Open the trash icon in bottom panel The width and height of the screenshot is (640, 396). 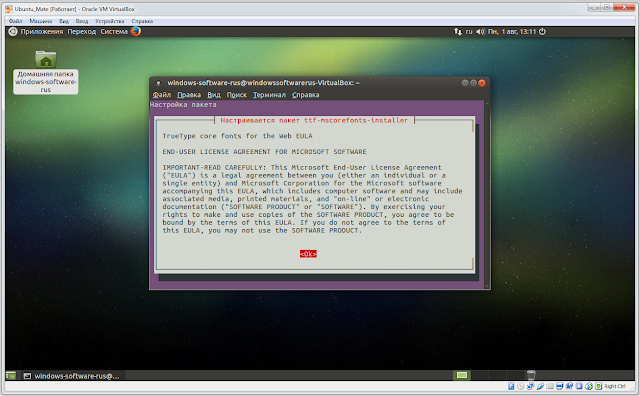coord(531,375)
